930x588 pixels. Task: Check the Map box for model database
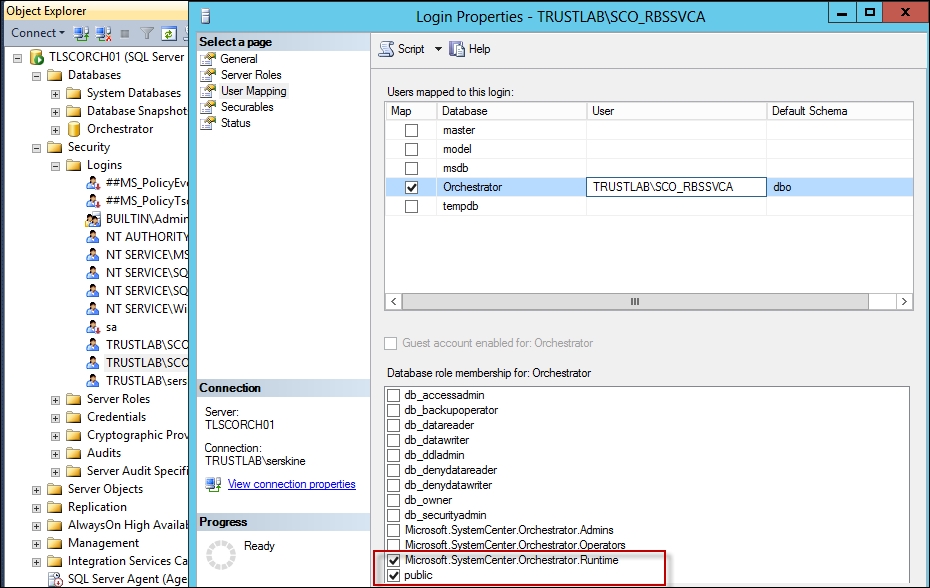pos(411,150)
